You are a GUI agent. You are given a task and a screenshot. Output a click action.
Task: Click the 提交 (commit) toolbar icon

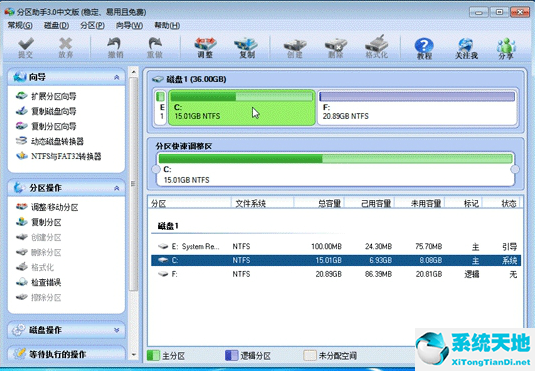[x=26, y=47]
